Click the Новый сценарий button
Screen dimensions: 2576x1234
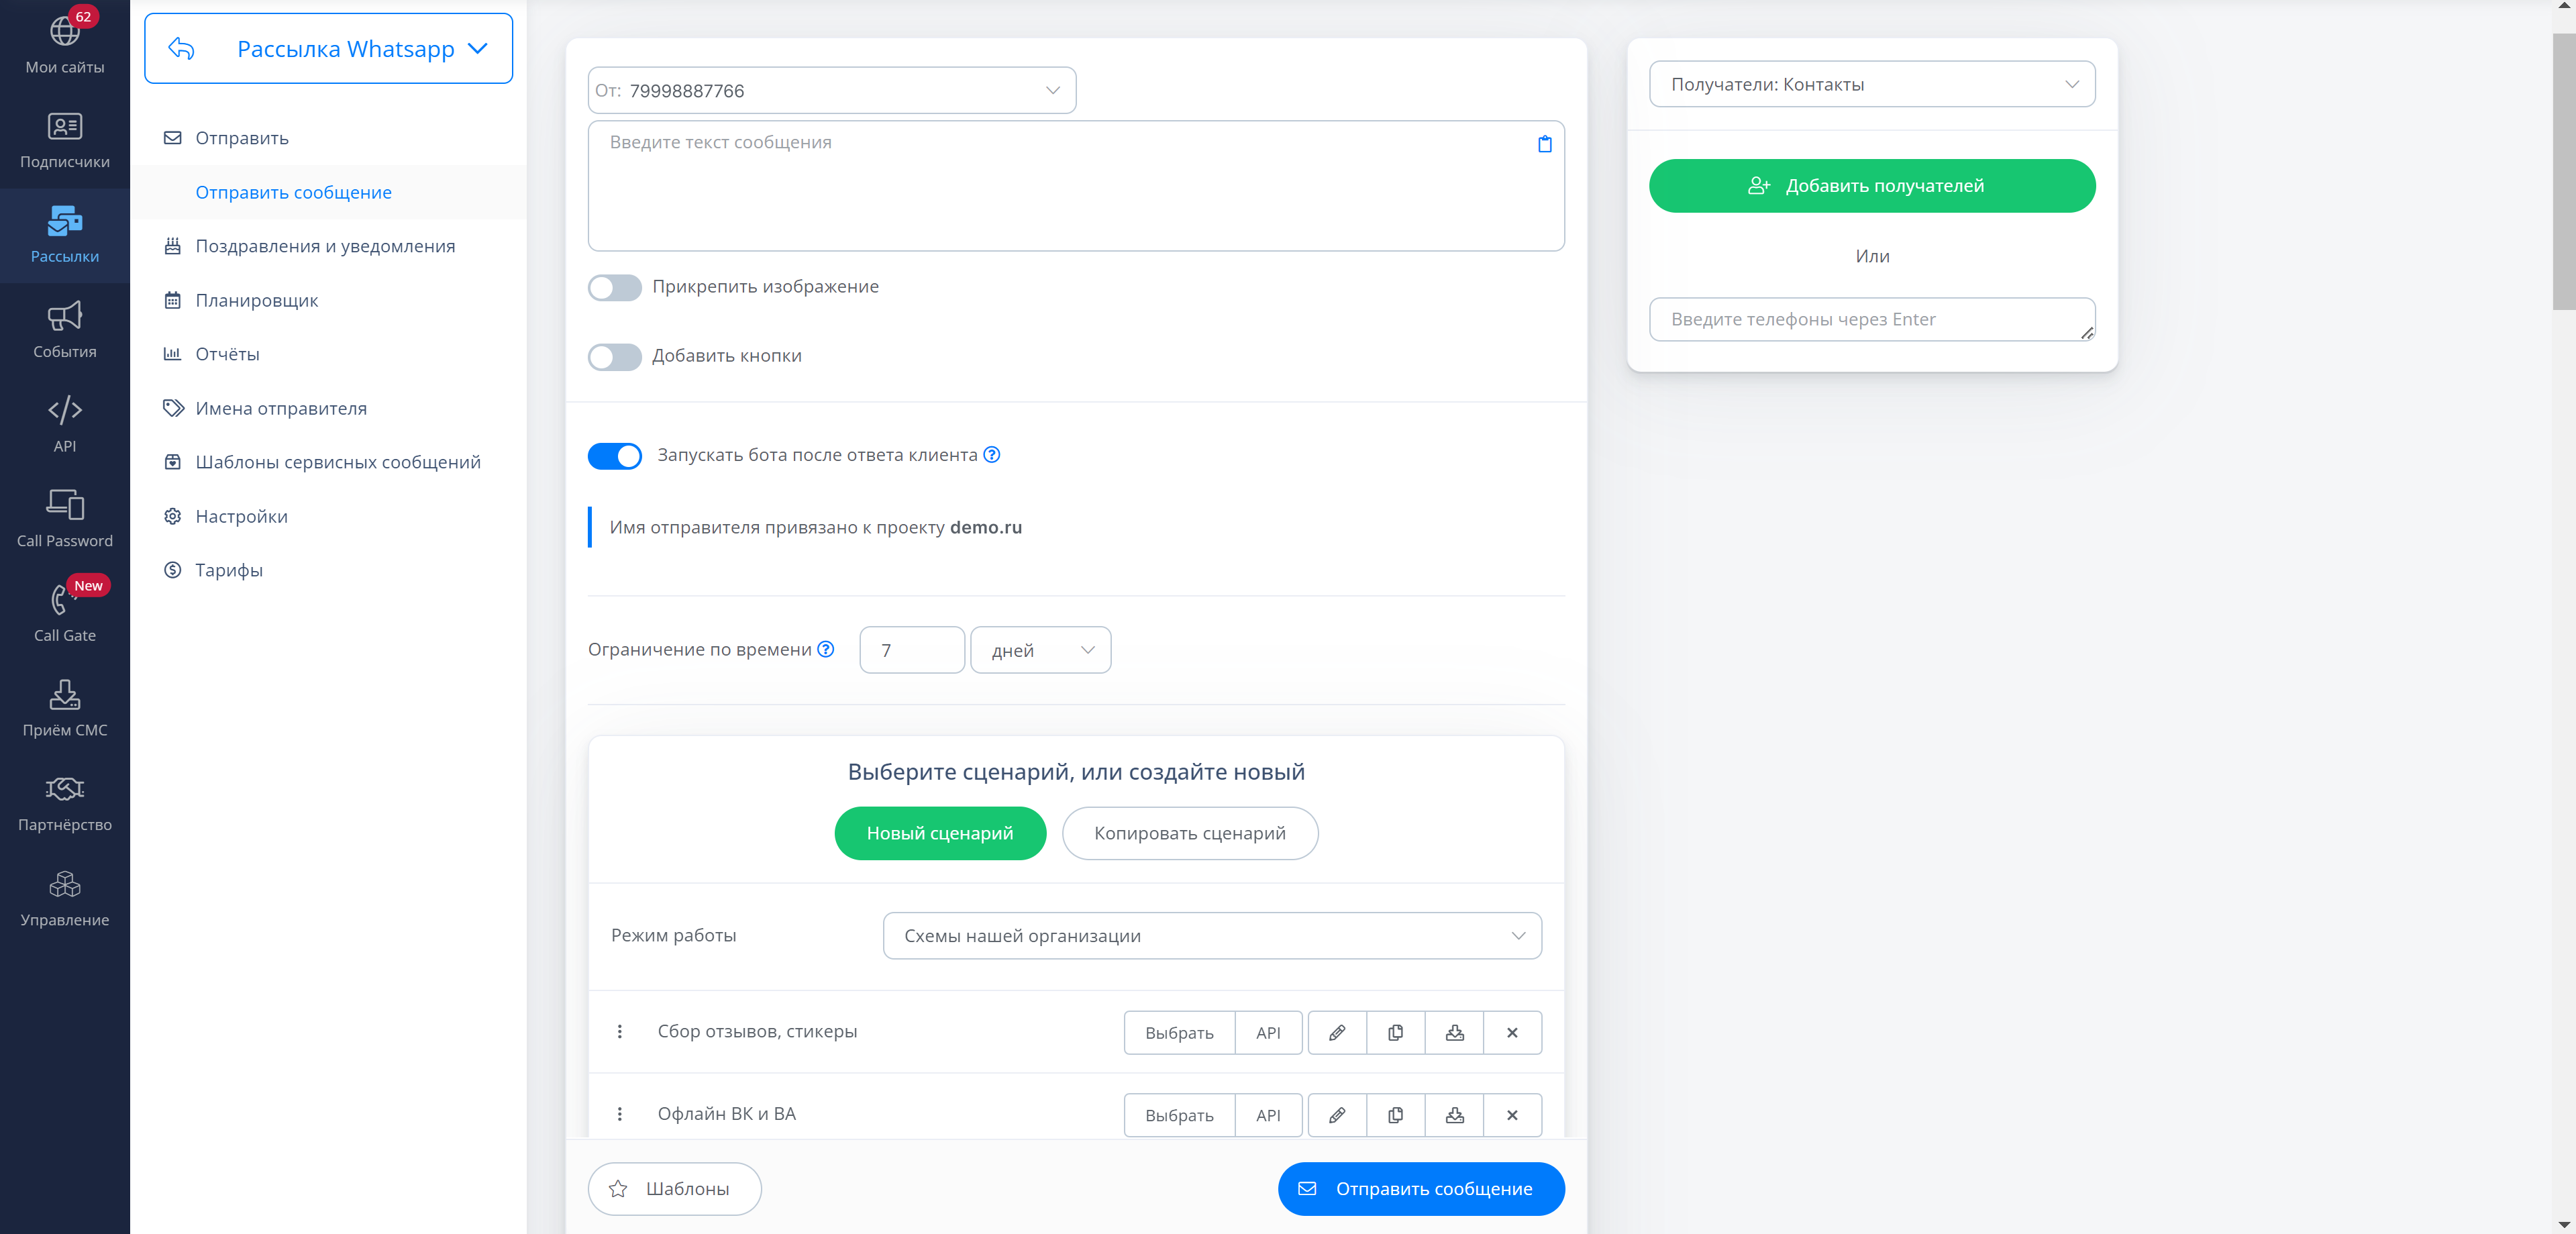pos(939,833)
